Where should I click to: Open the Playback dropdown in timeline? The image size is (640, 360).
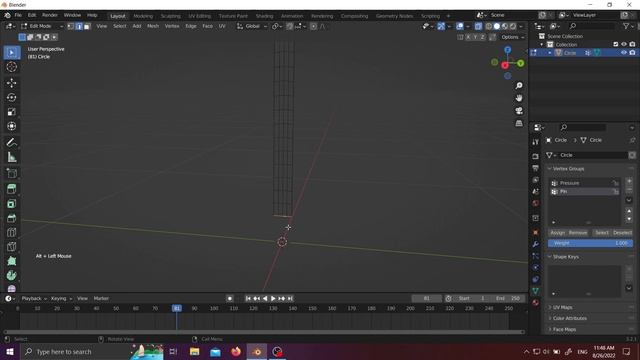tap(34, 298)
